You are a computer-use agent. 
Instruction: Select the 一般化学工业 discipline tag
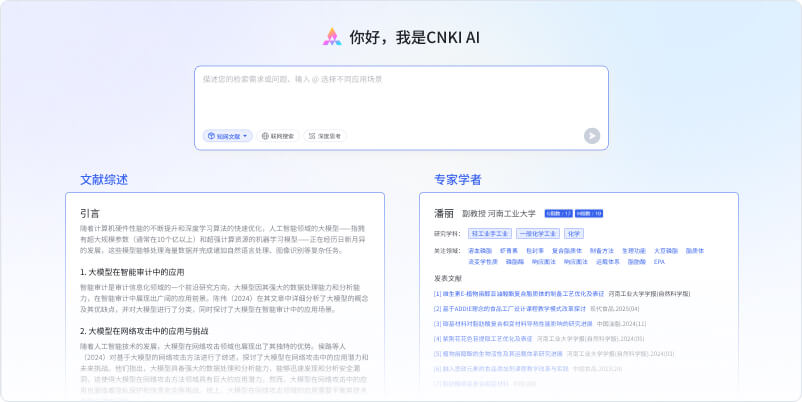click(x=538, y=234)
